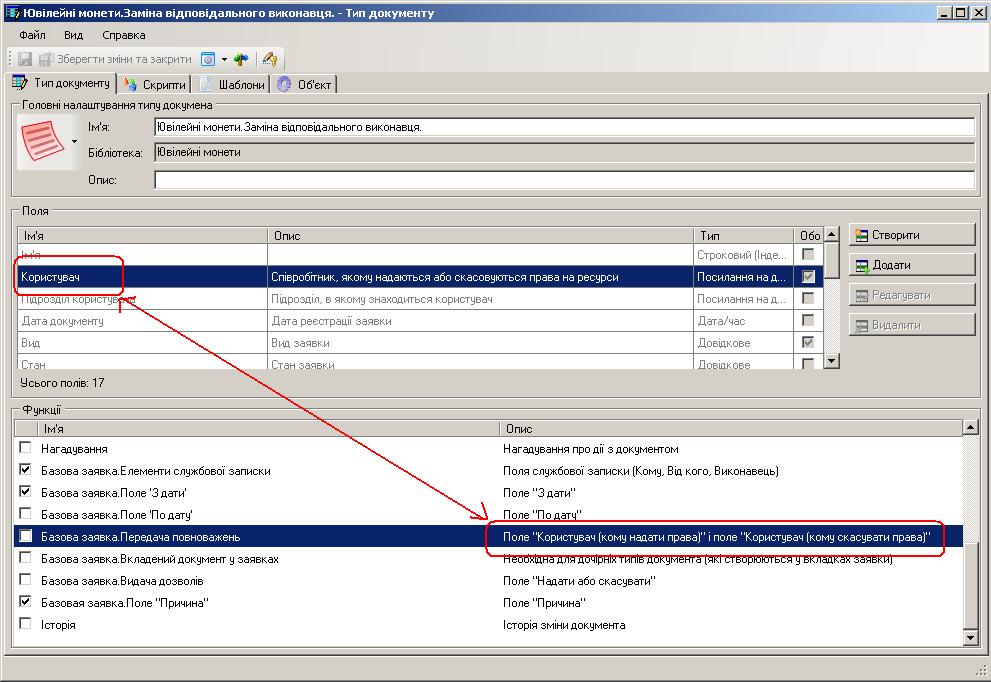Open the Файл menu

pos(32,35)
